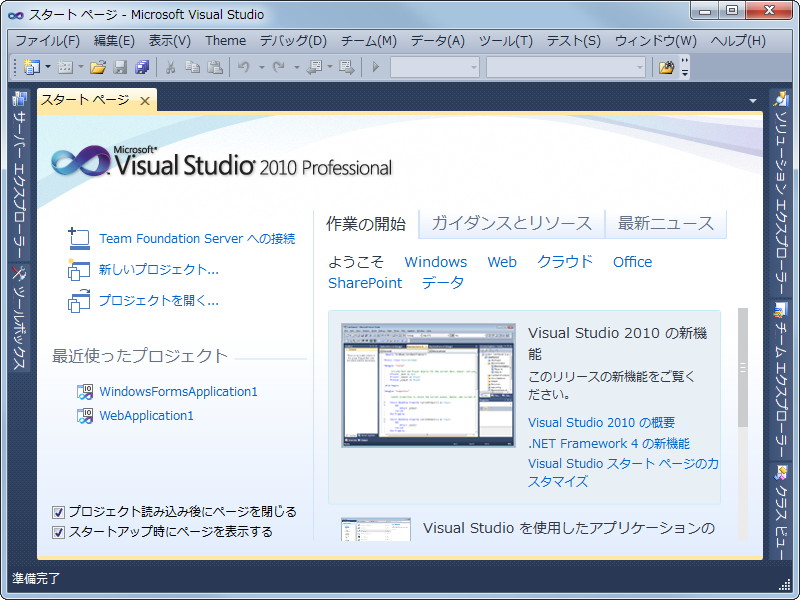This screenshot has width=800, height=600.
Task: Click the Open File folder icon
Action: [x=98, y=67]
